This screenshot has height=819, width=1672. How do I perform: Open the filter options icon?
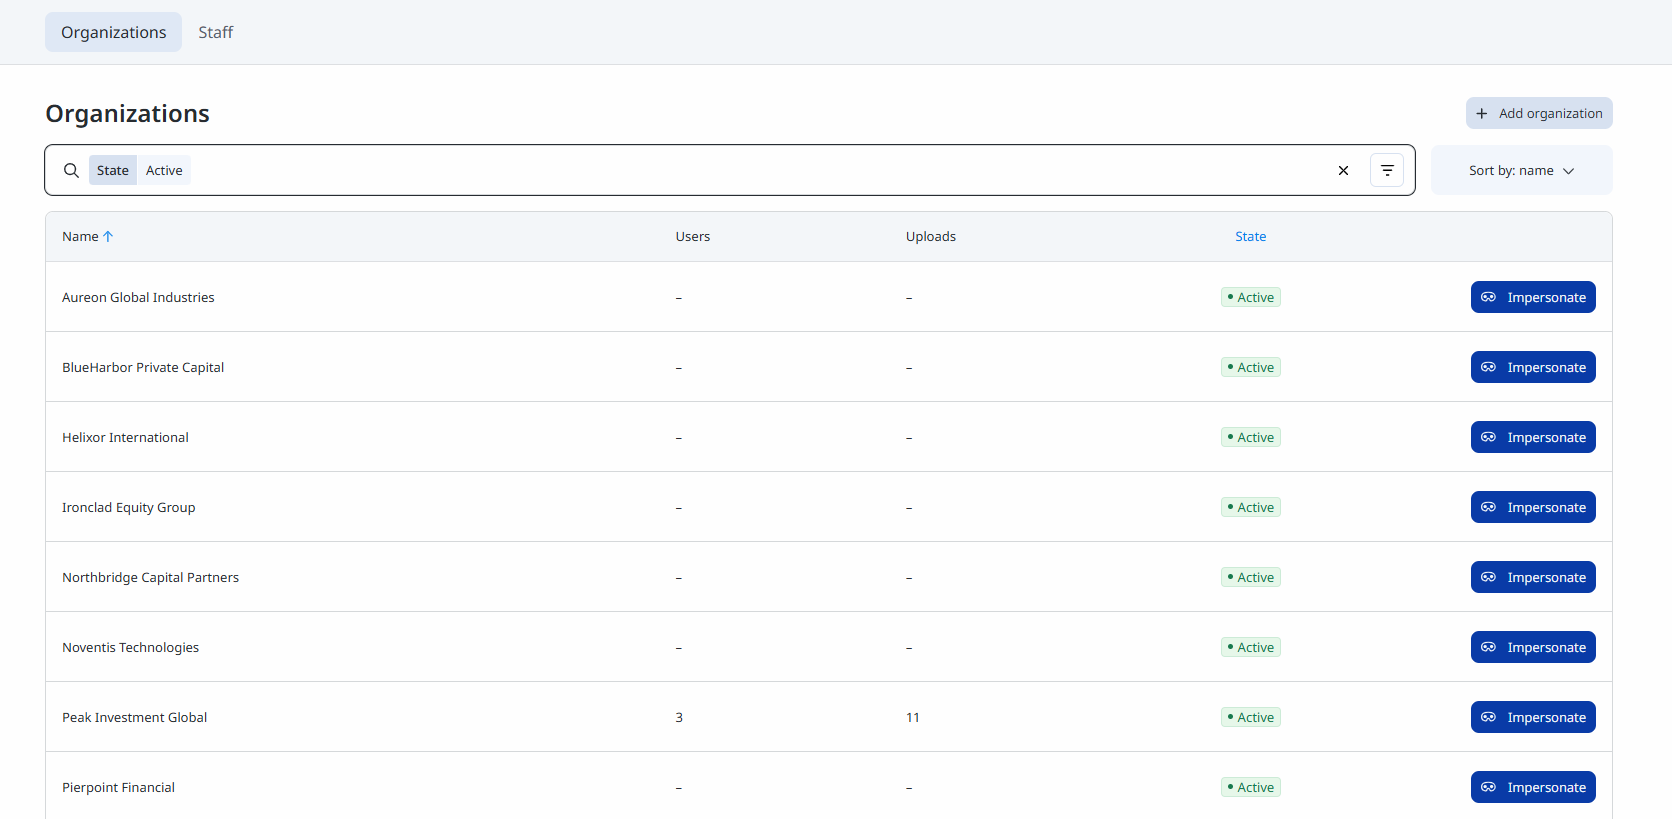1387,171
